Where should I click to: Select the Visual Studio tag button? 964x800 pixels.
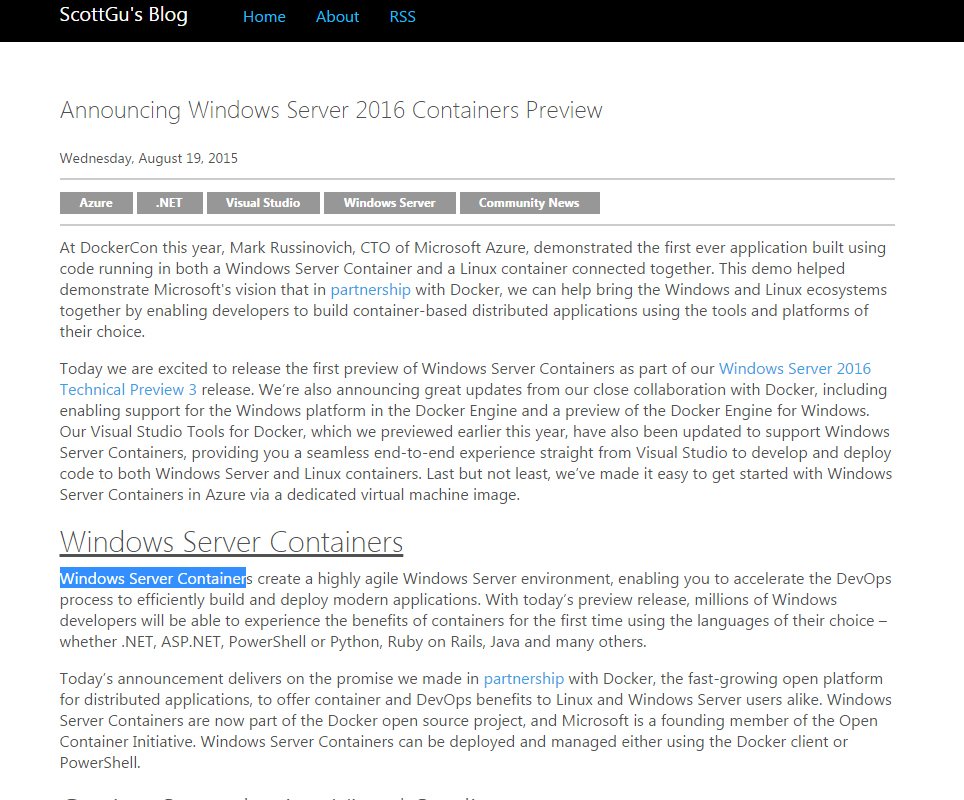[x=263, y=203]
